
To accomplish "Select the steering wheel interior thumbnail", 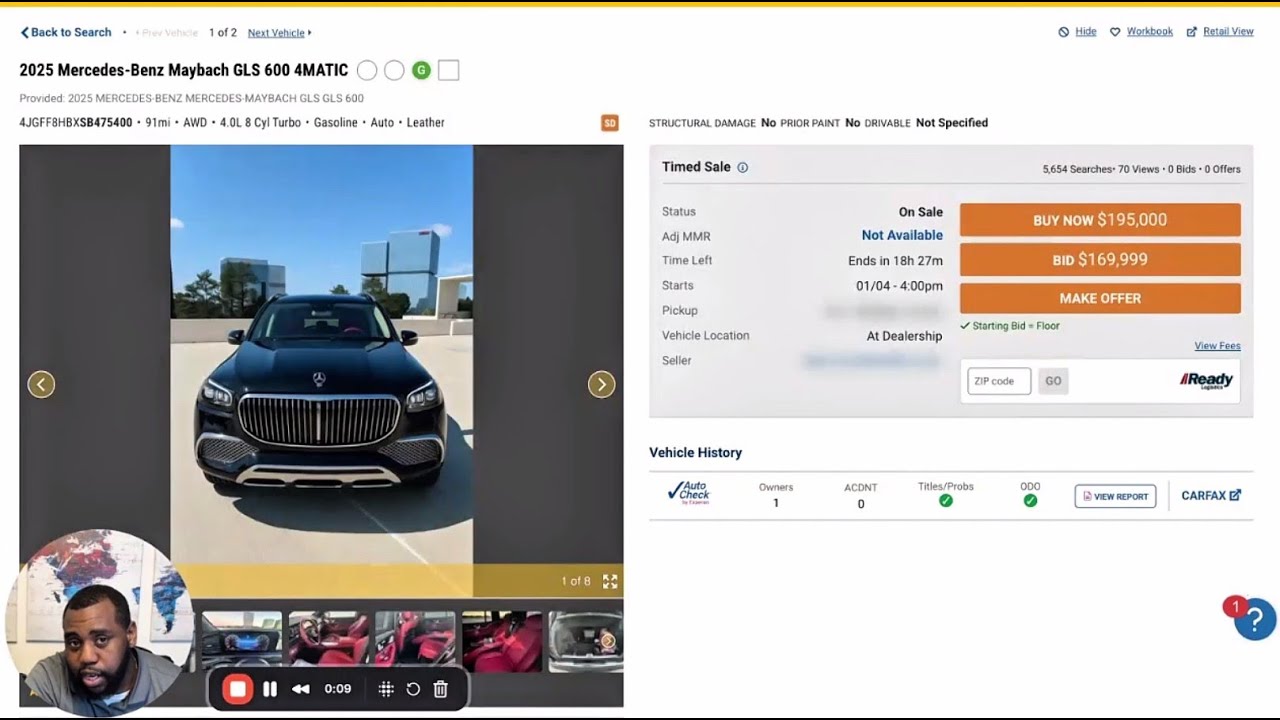I will click(x=328, y=641).
